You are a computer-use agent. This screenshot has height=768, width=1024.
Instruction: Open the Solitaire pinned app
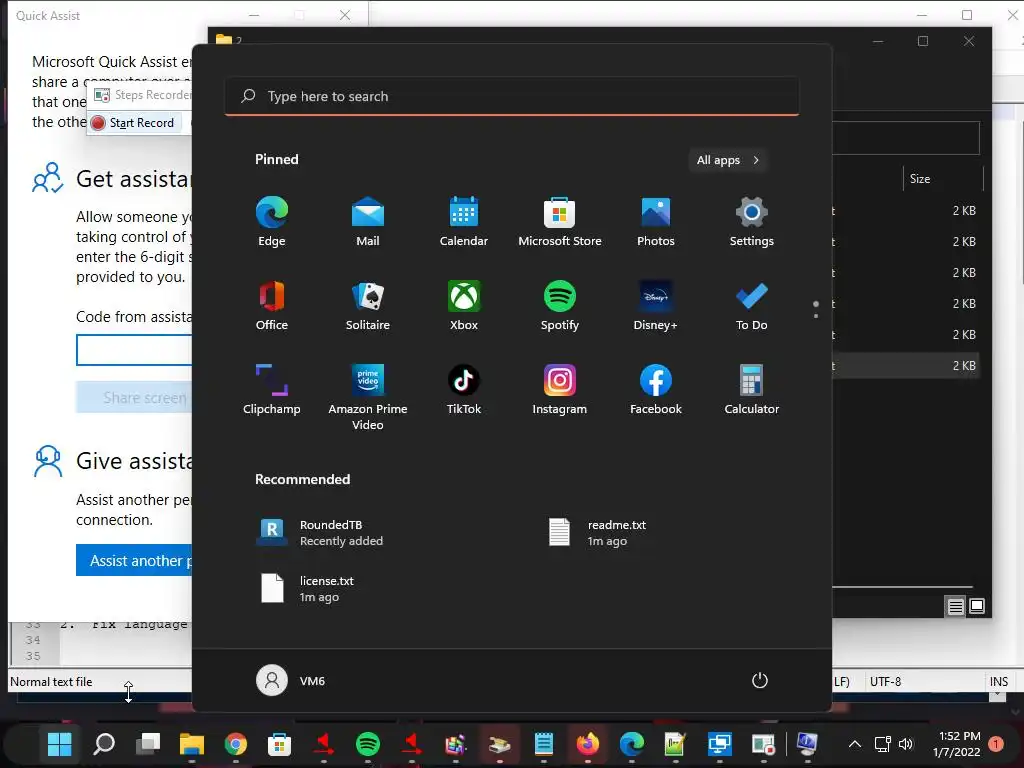coord(368,306)
